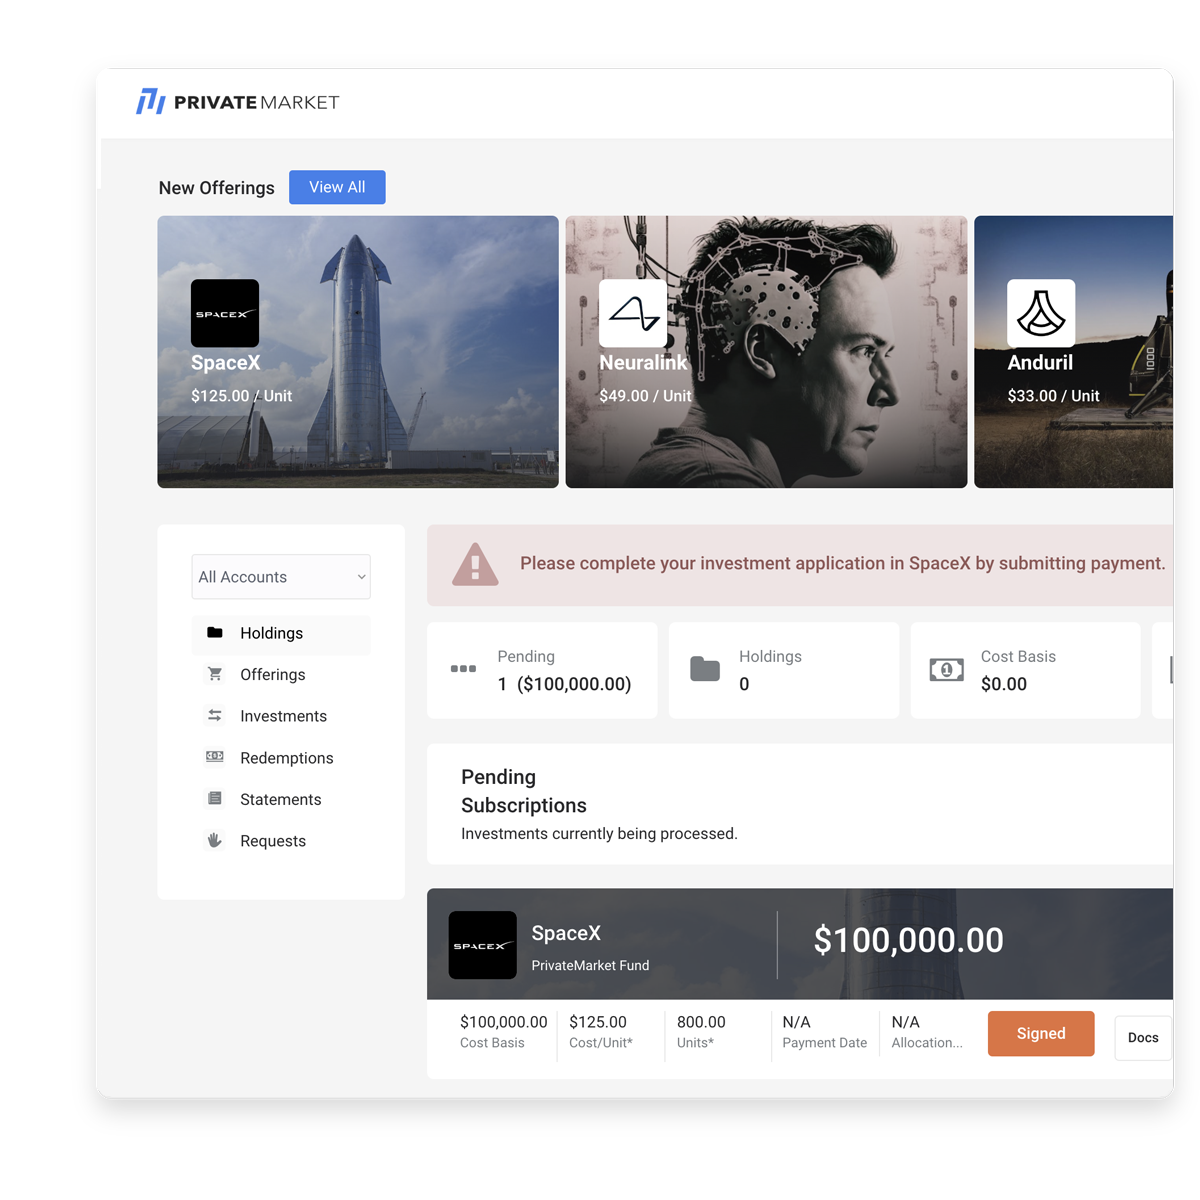Viewport: 1200px width, 1200px height.
Task: Click the Pending three-dots icon
Action: point(463,669)
